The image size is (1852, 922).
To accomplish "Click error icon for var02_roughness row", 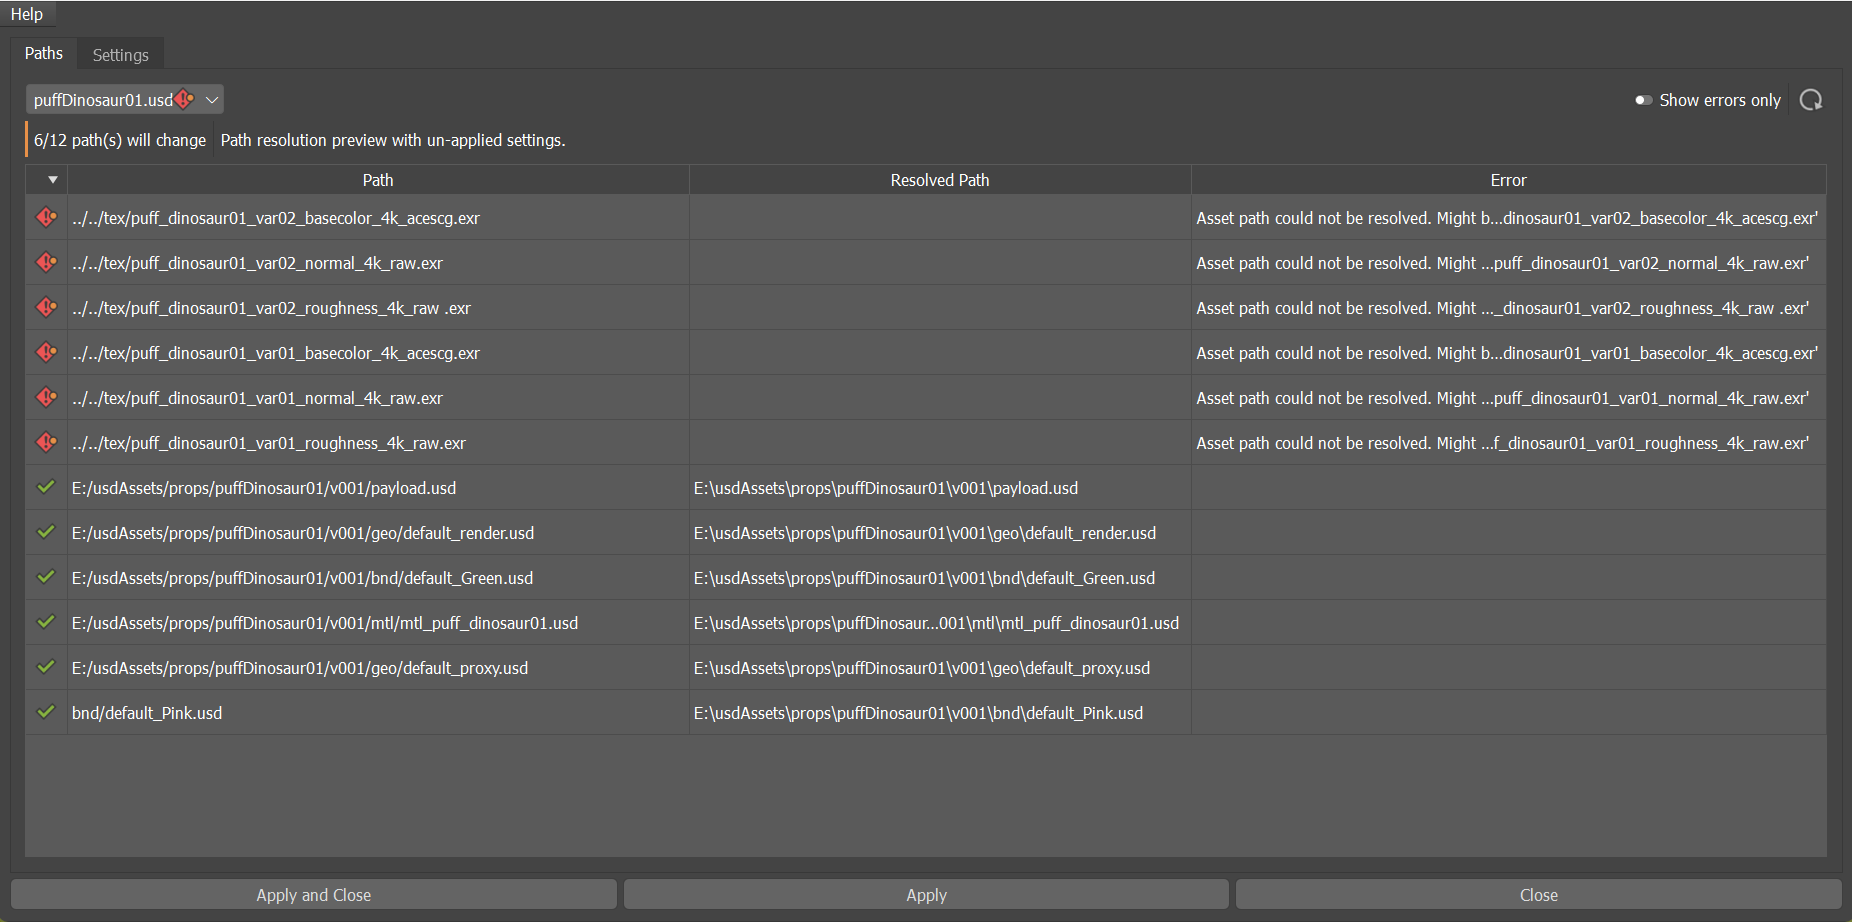I will point(46,307).
